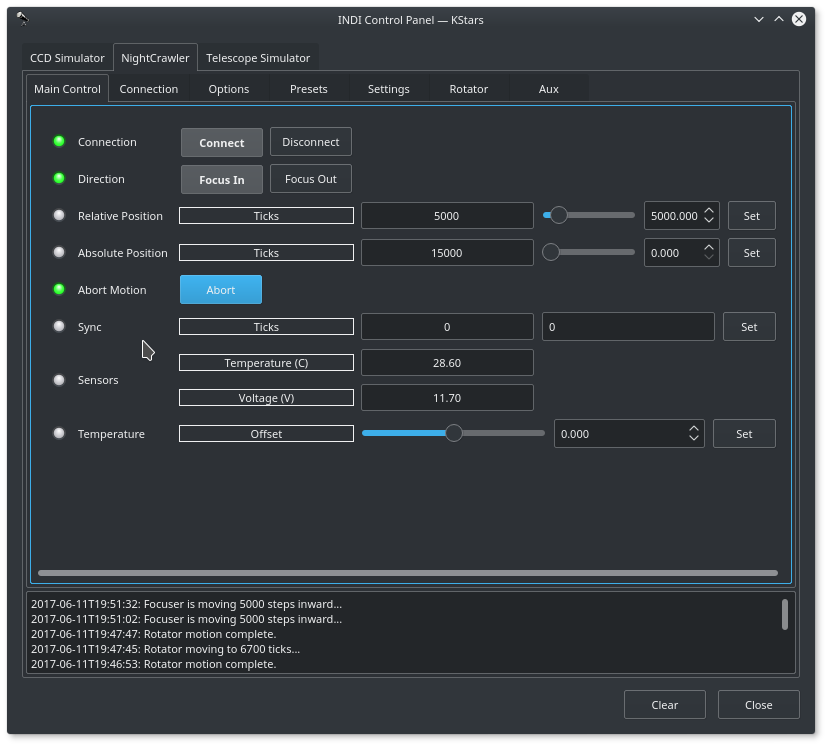
Task: Click the Relative Position status light
Action: pyautogui.click(x=59, y=215)
